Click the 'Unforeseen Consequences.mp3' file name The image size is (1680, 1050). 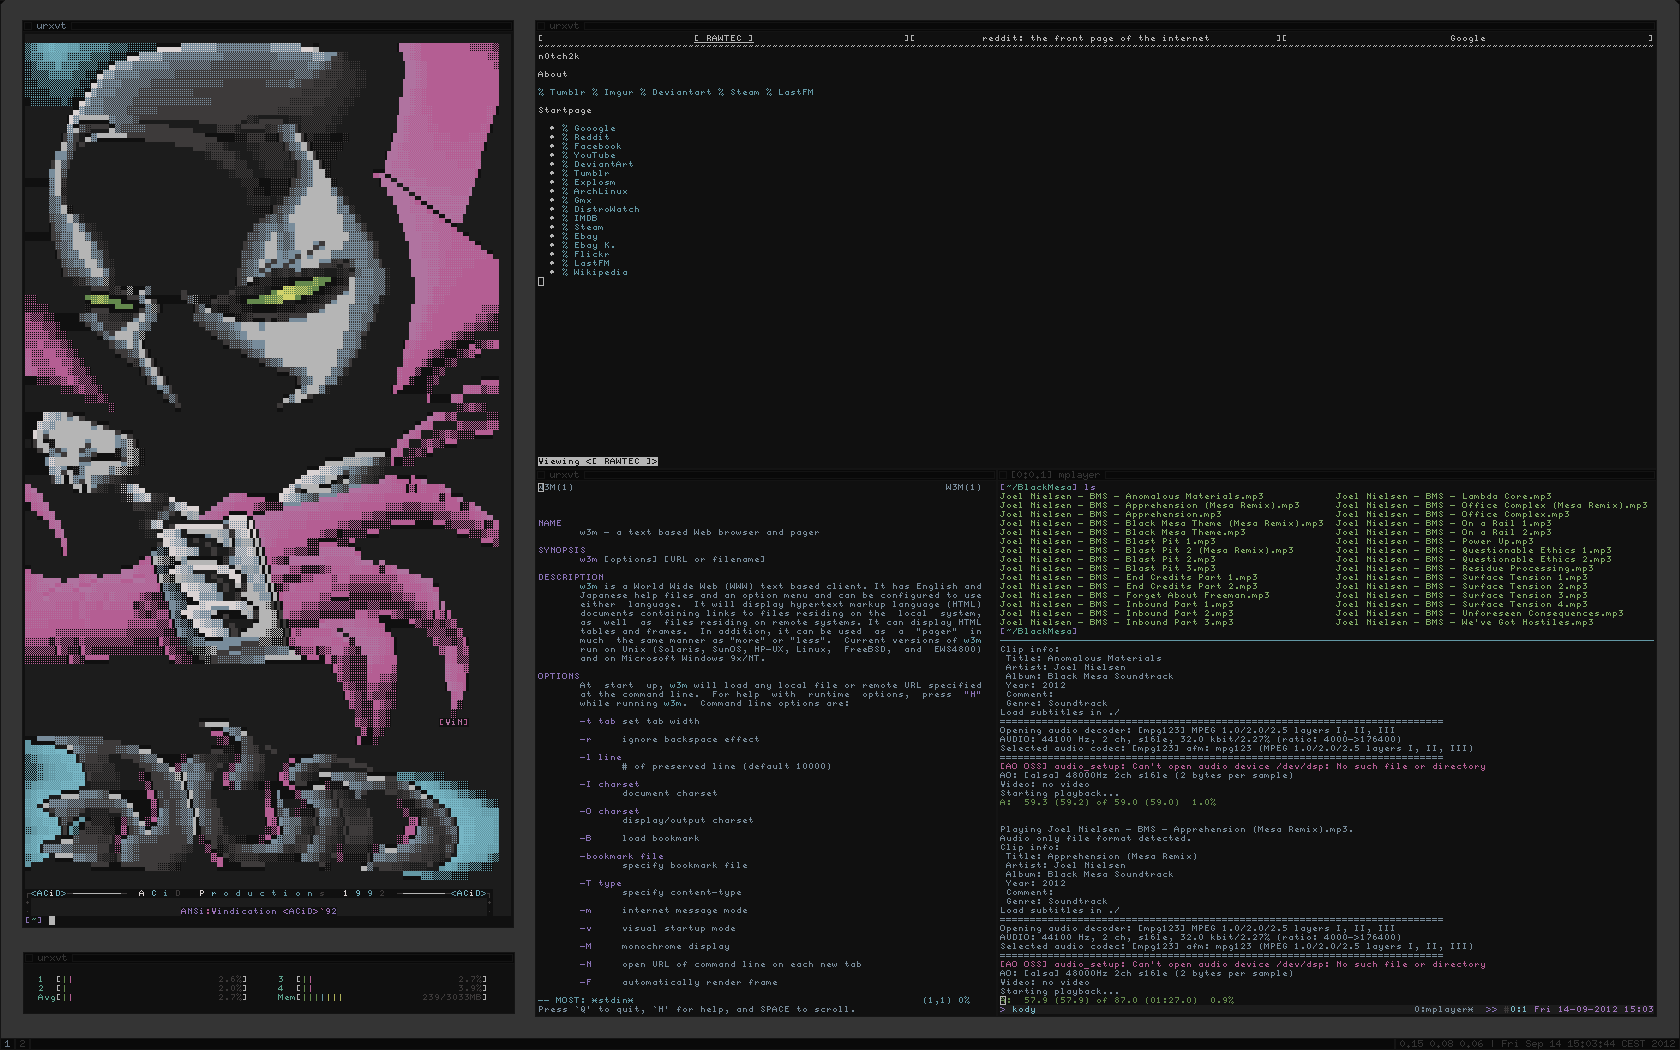(1542, 613)
